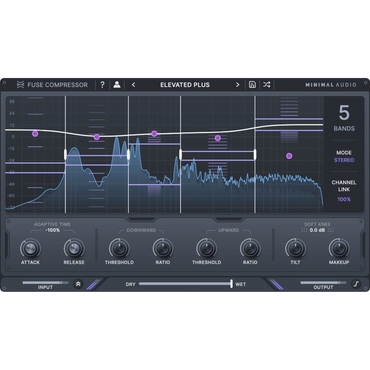
Task: Click the Dry label
Action: (130, 284)
